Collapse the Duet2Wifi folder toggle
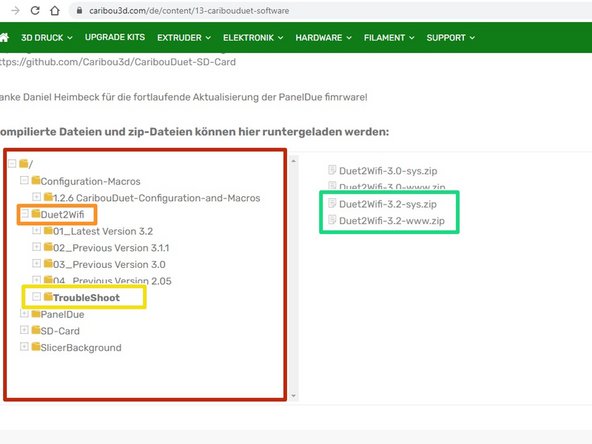 point(24,214)
